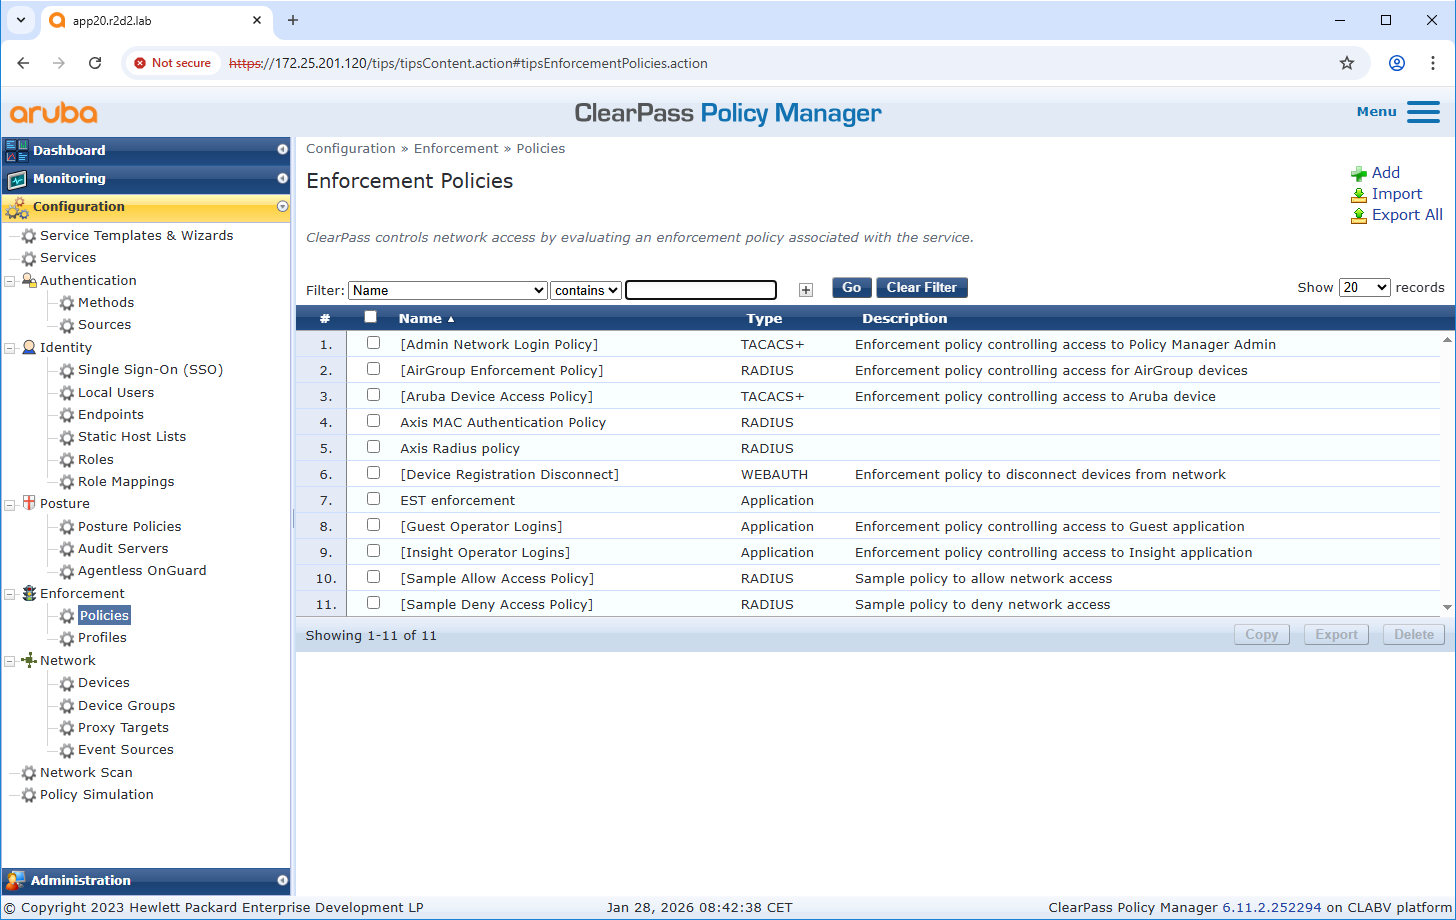This screenshot has height=920, width=1456.
Task: Open the Show records count dropdown
Action: [x=1365, y=288]
